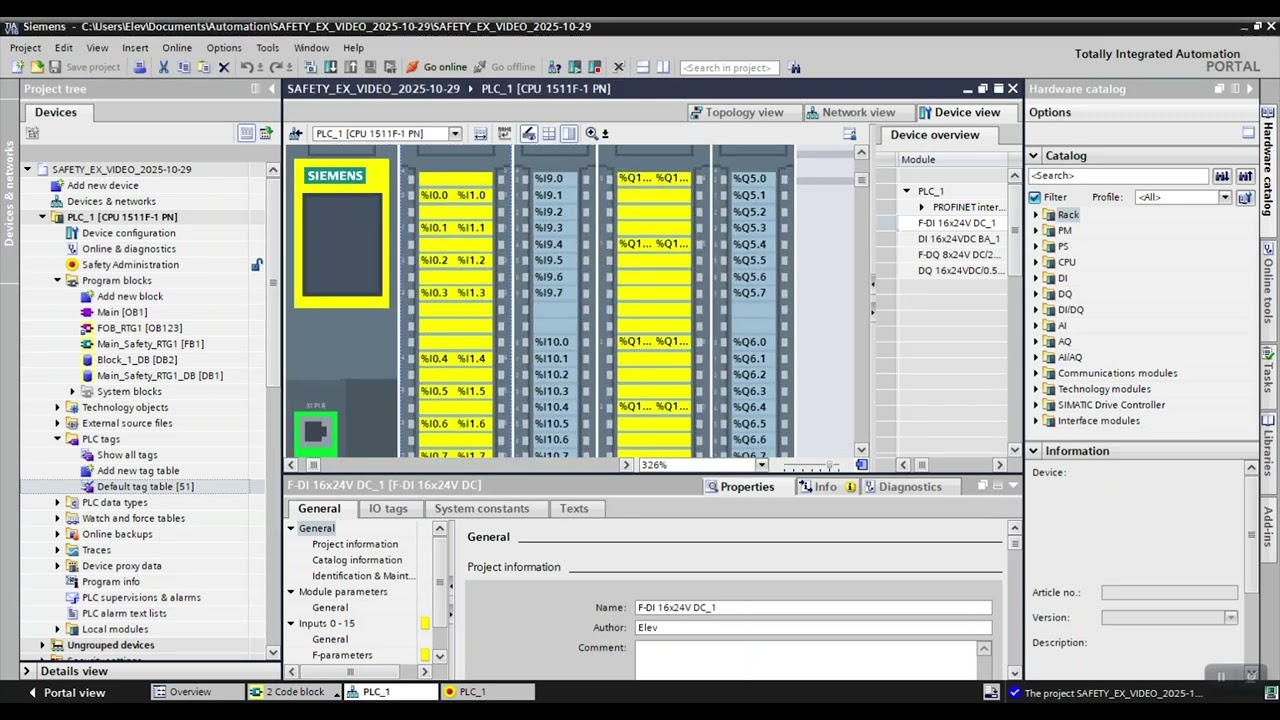1280x720 pixels.
Task: Click the New project toolbar icon
Action: coord(18,67)
